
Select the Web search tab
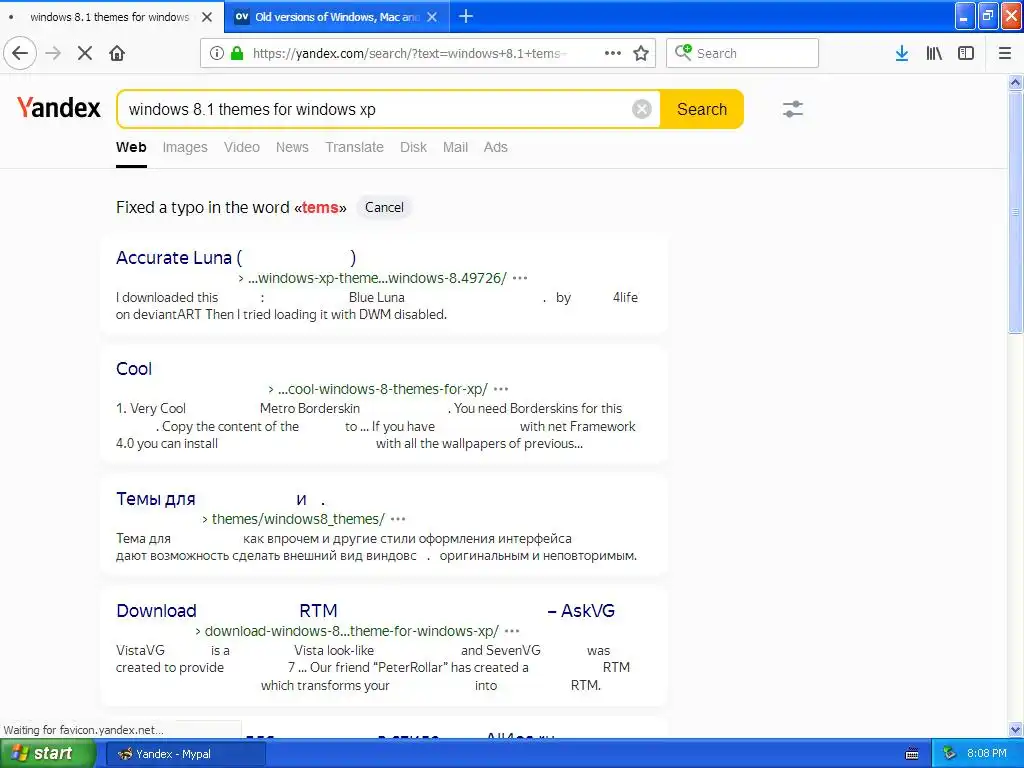131,148
